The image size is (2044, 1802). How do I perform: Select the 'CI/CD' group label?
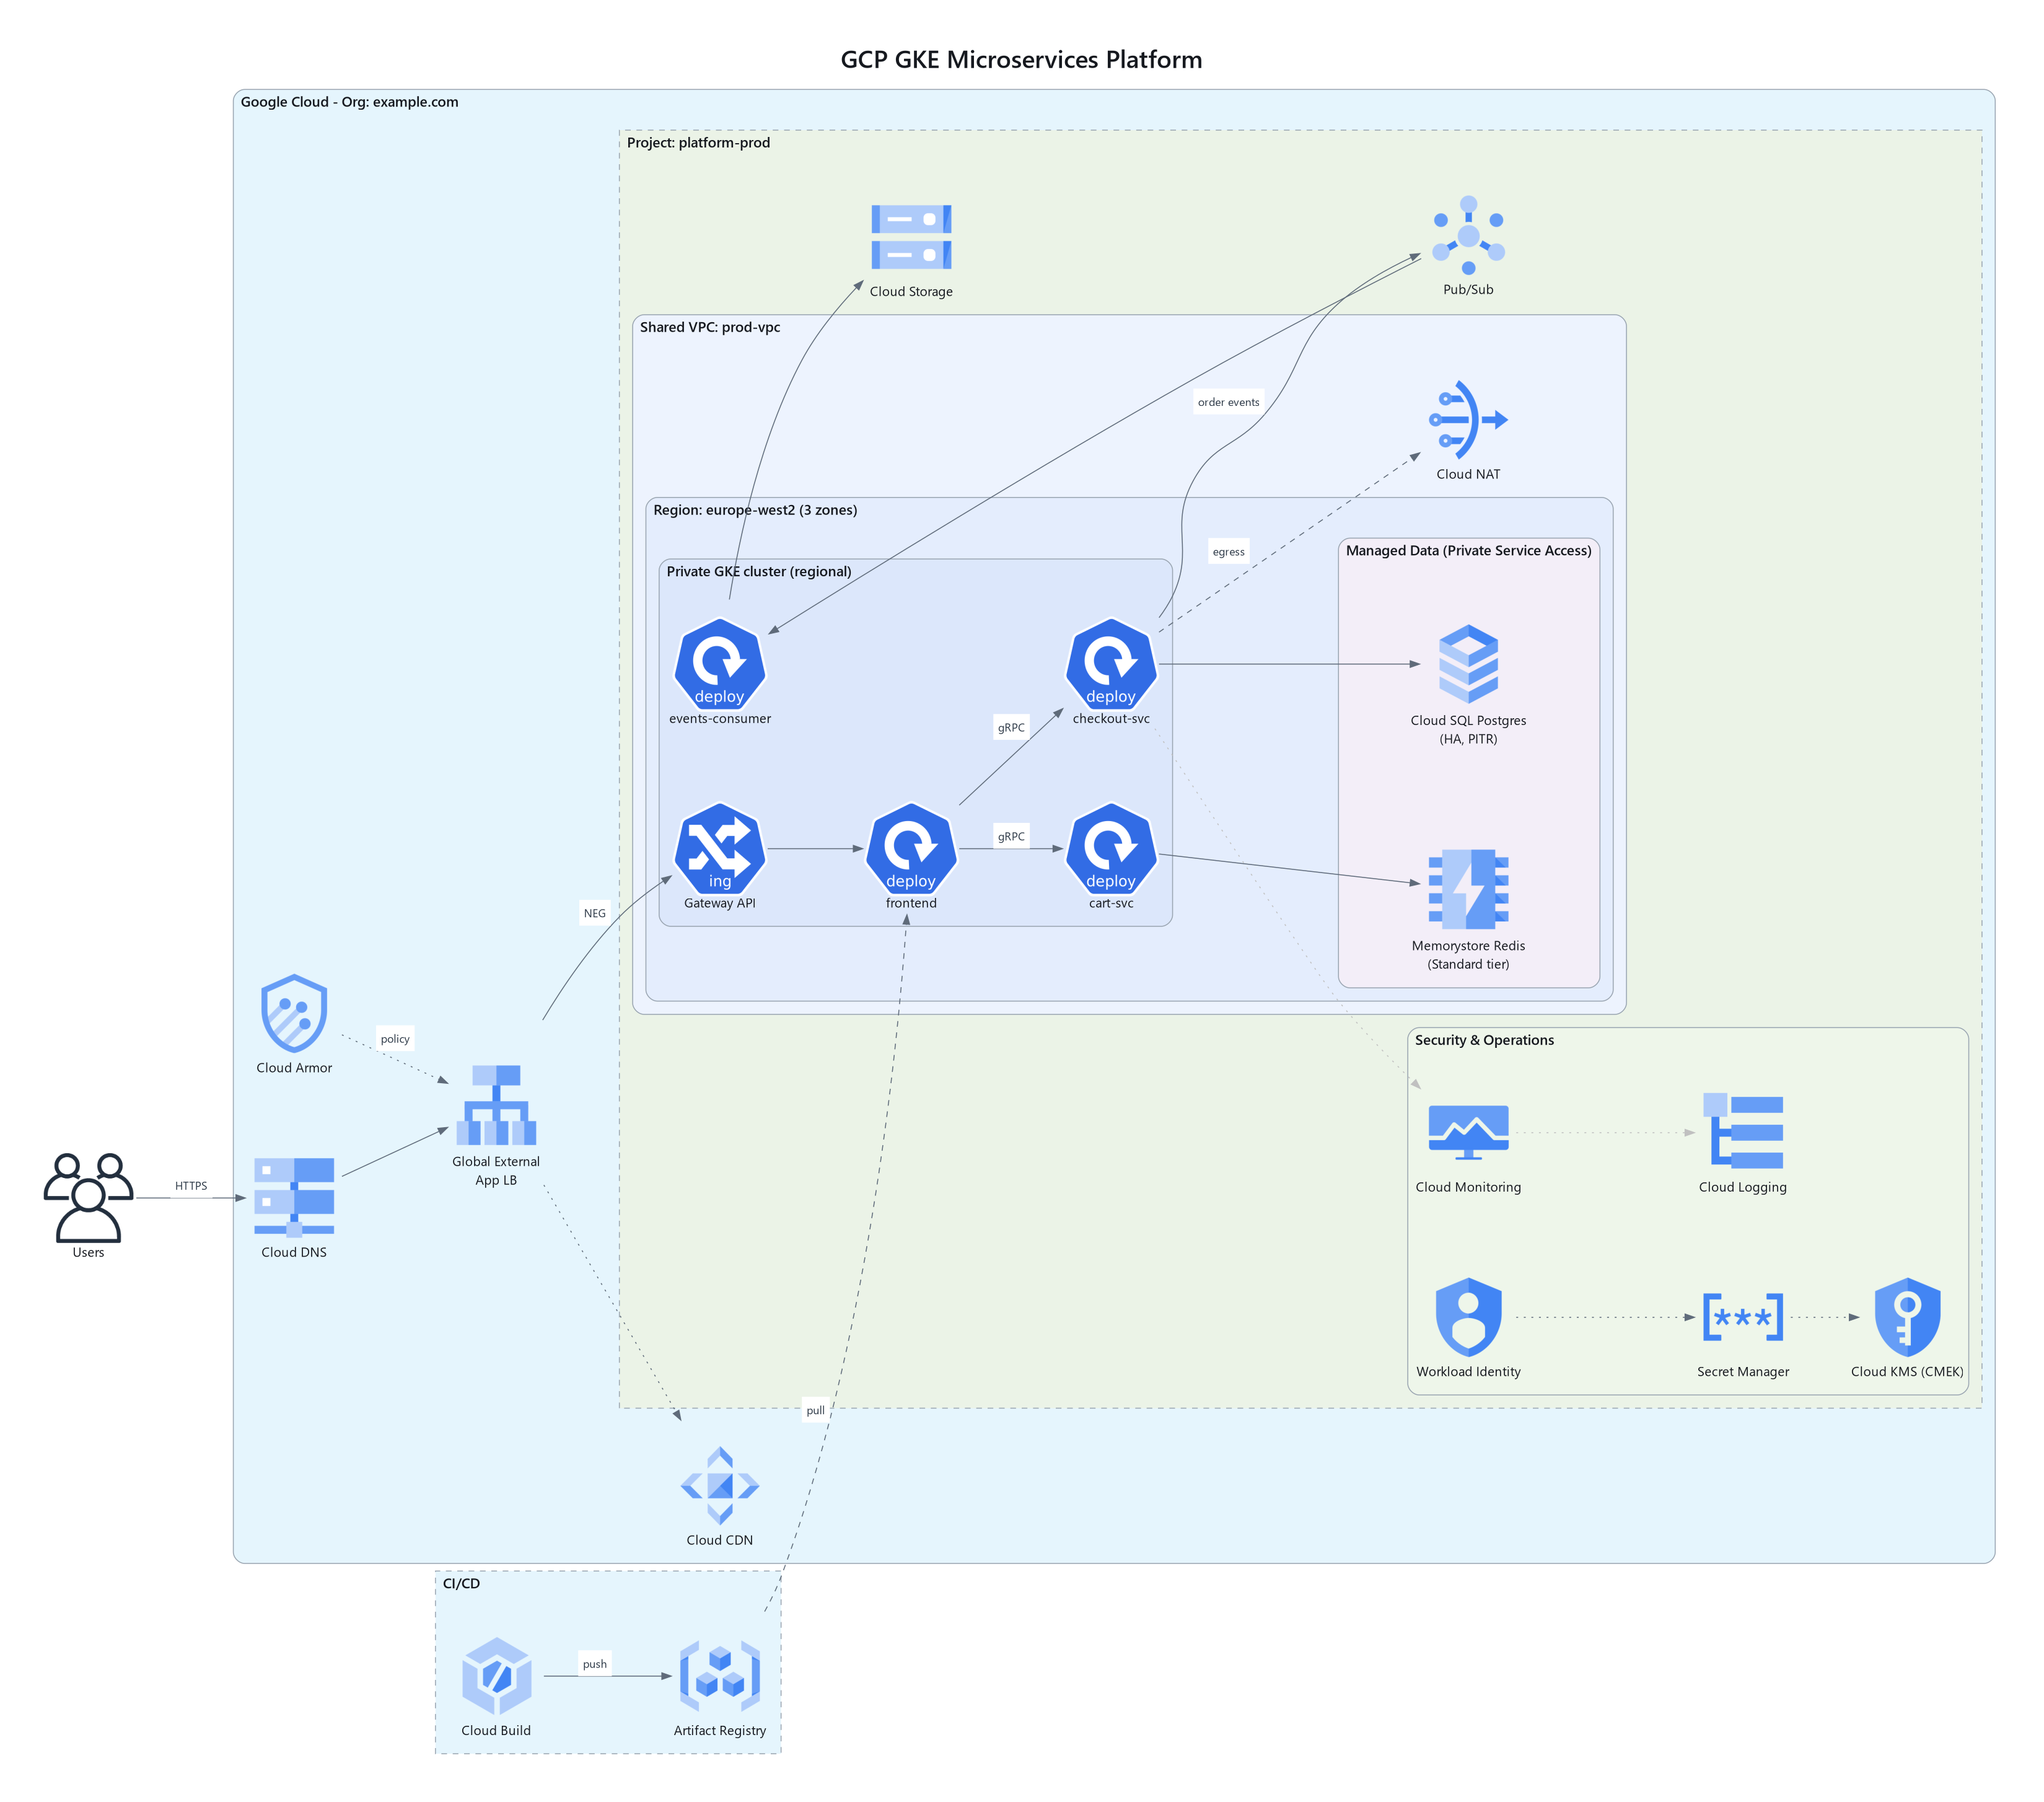(x=461, y=1583)
